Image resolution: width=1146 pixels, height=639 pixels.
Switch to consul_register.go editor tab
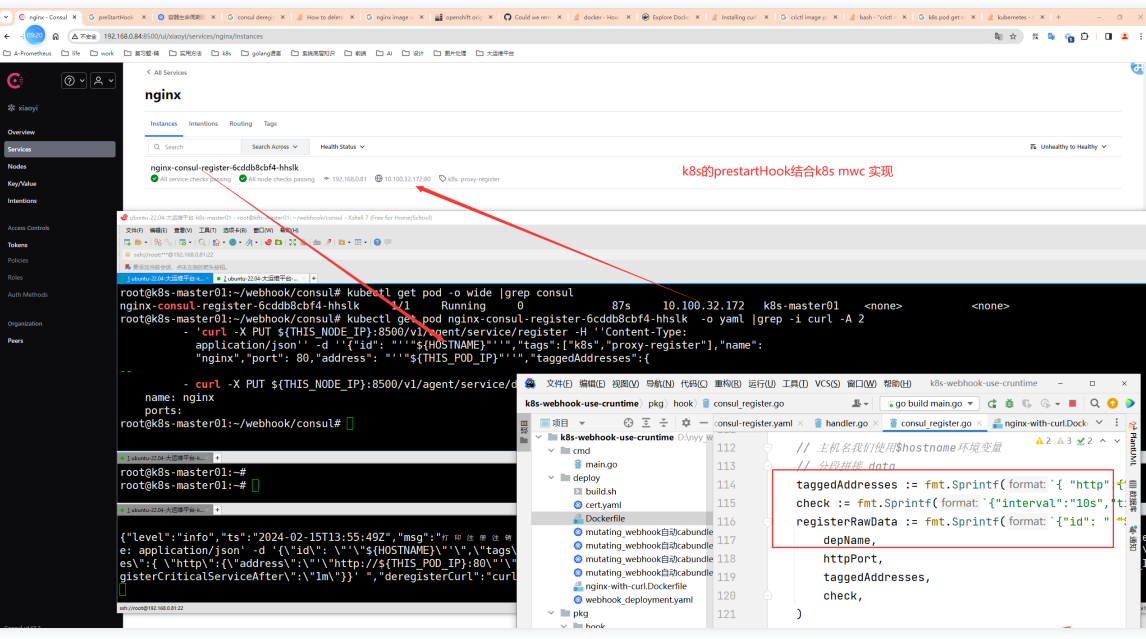click(x=936, y=423)
